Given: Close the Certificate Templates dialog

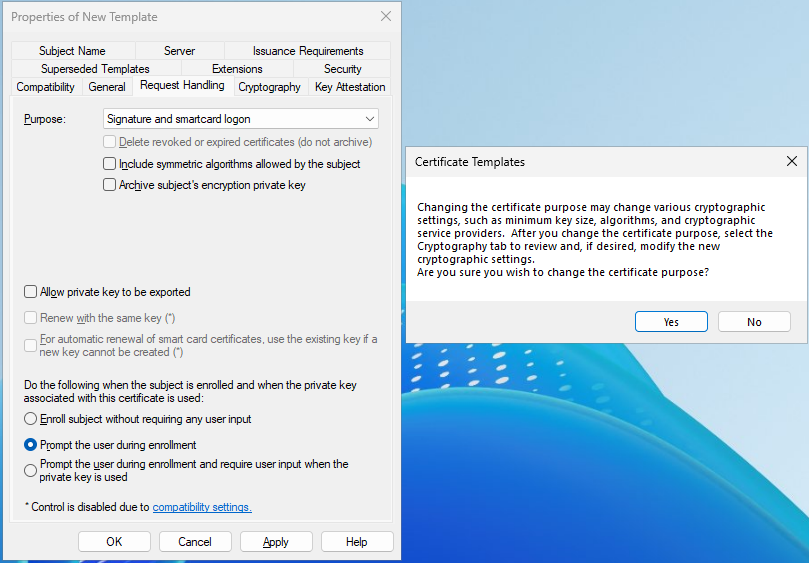Looking at the screenshot, I should [x=791, y=161].
